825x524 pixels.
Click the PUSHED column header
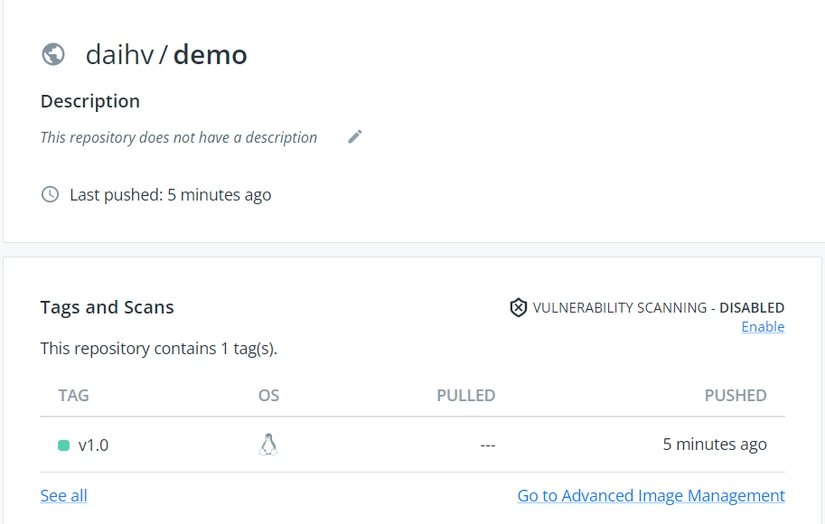(x=735, y=395)
